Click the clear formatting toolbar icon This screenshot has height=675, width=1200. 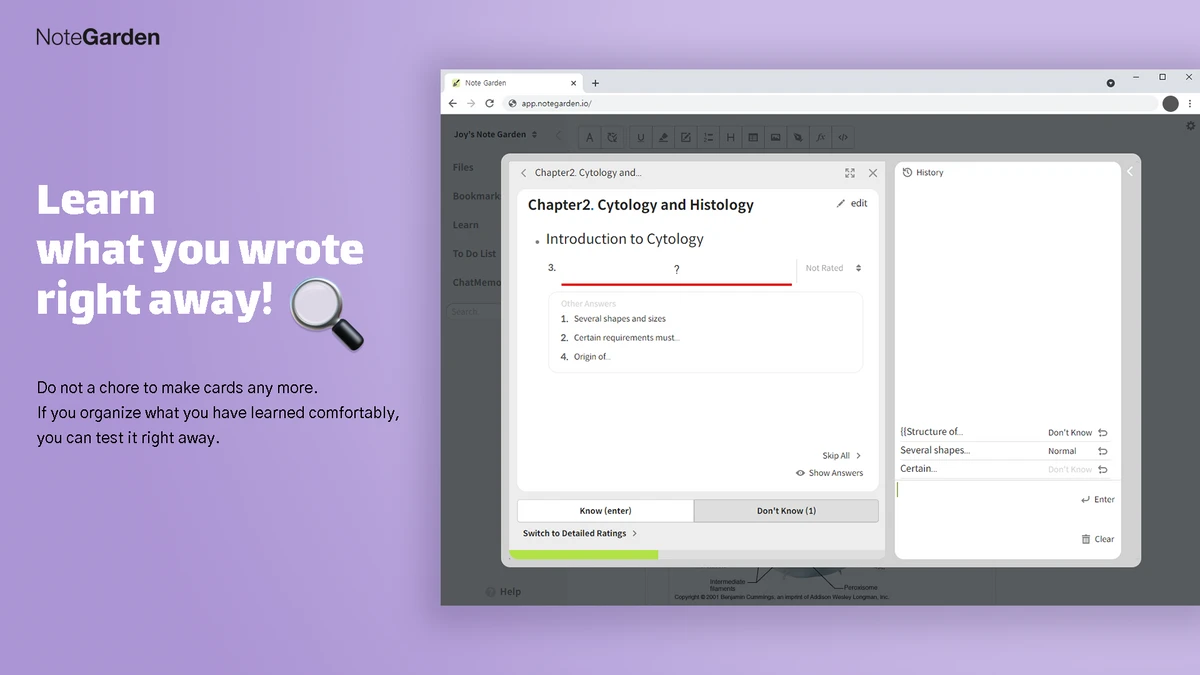(x=612, y=138)
